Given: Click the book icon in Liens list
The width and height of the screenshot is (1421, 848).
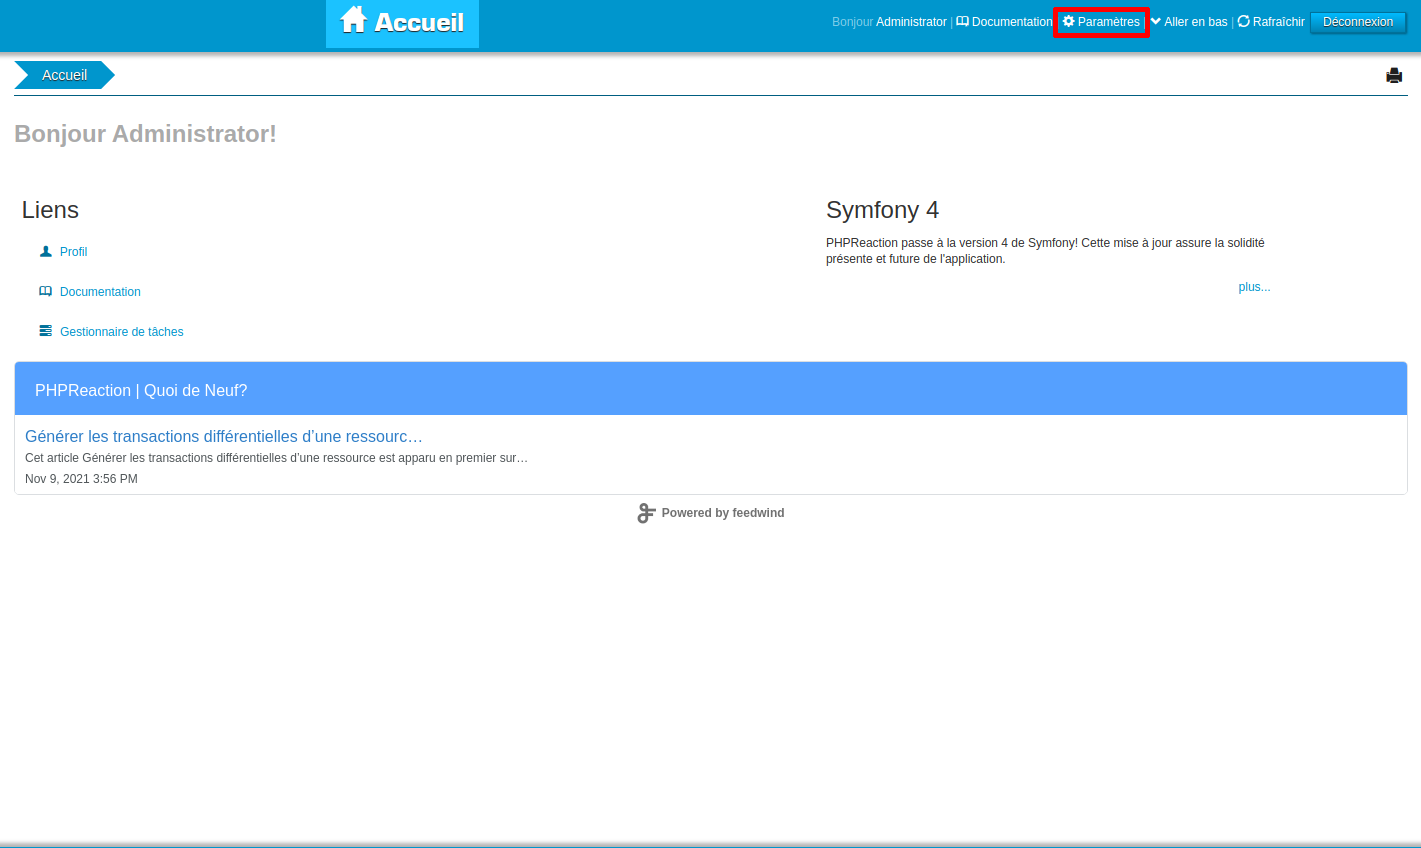Looking at the screenshot, I should click(45, 292).
